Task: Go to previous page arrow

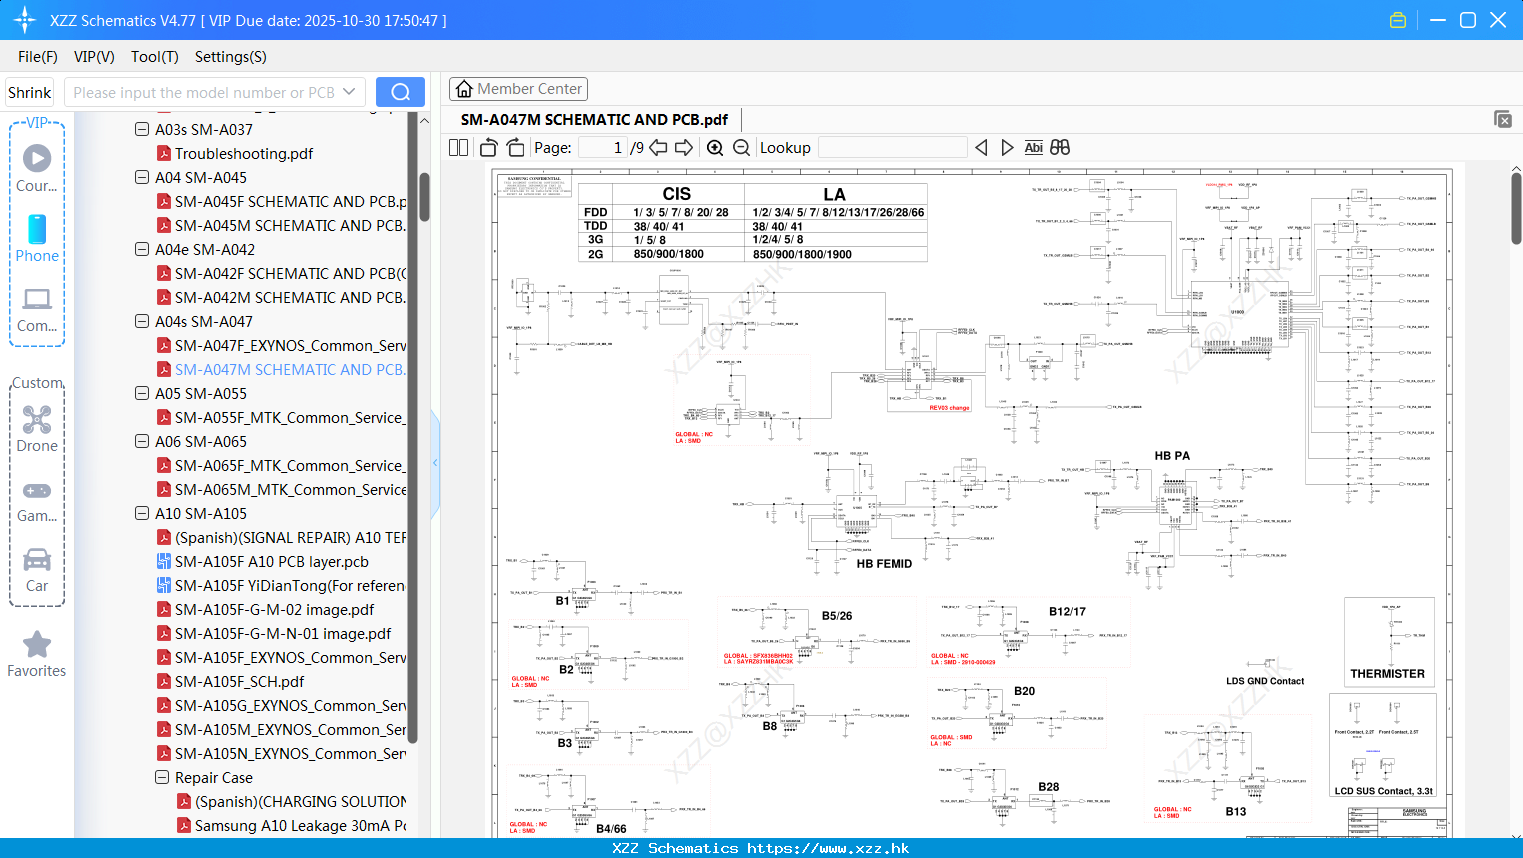Action: tap(658, 148)
